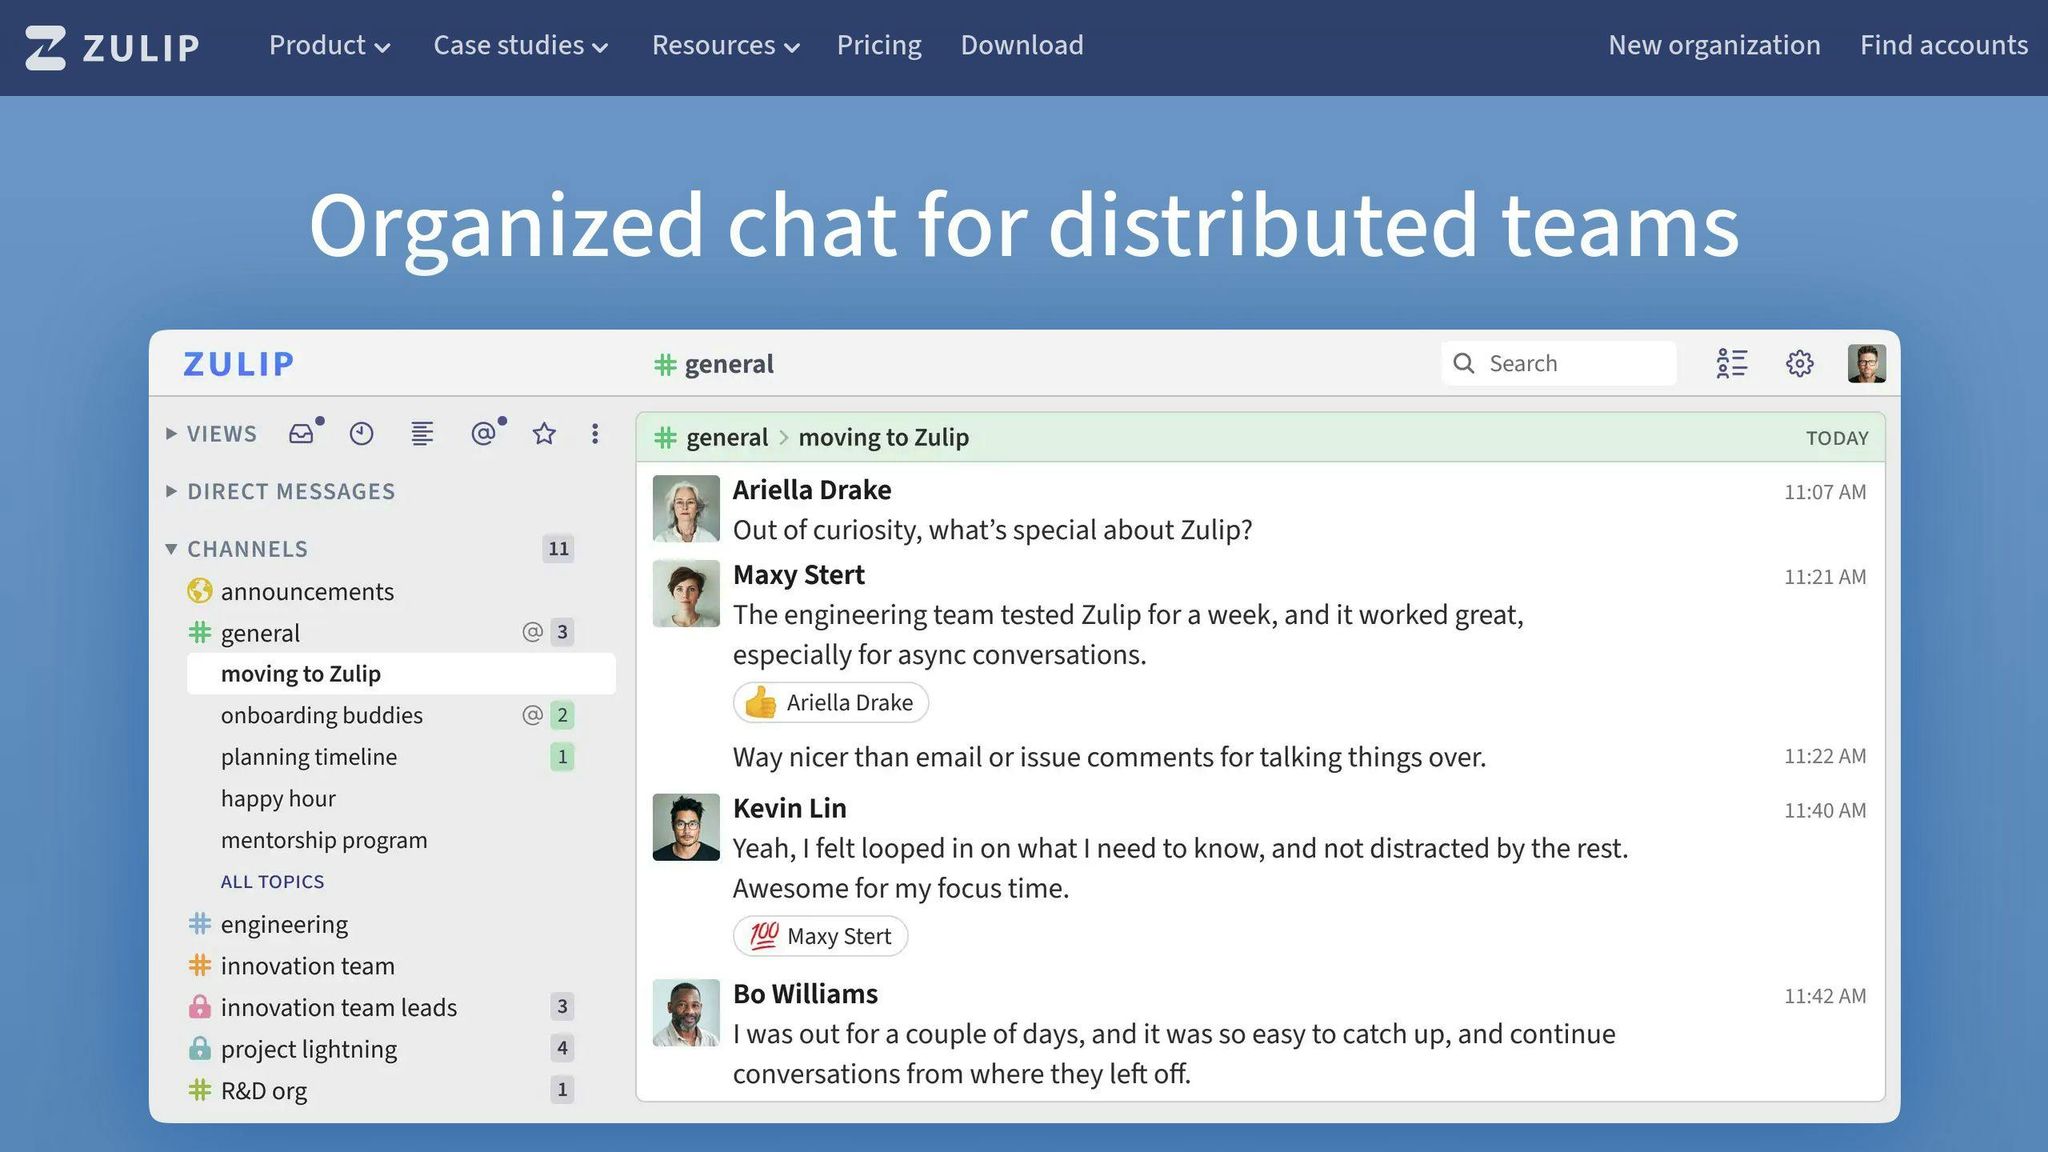This screenshot has width=2048, height=1152.
Task: Click the Download menu item
Action: [x=1021, y=45]
